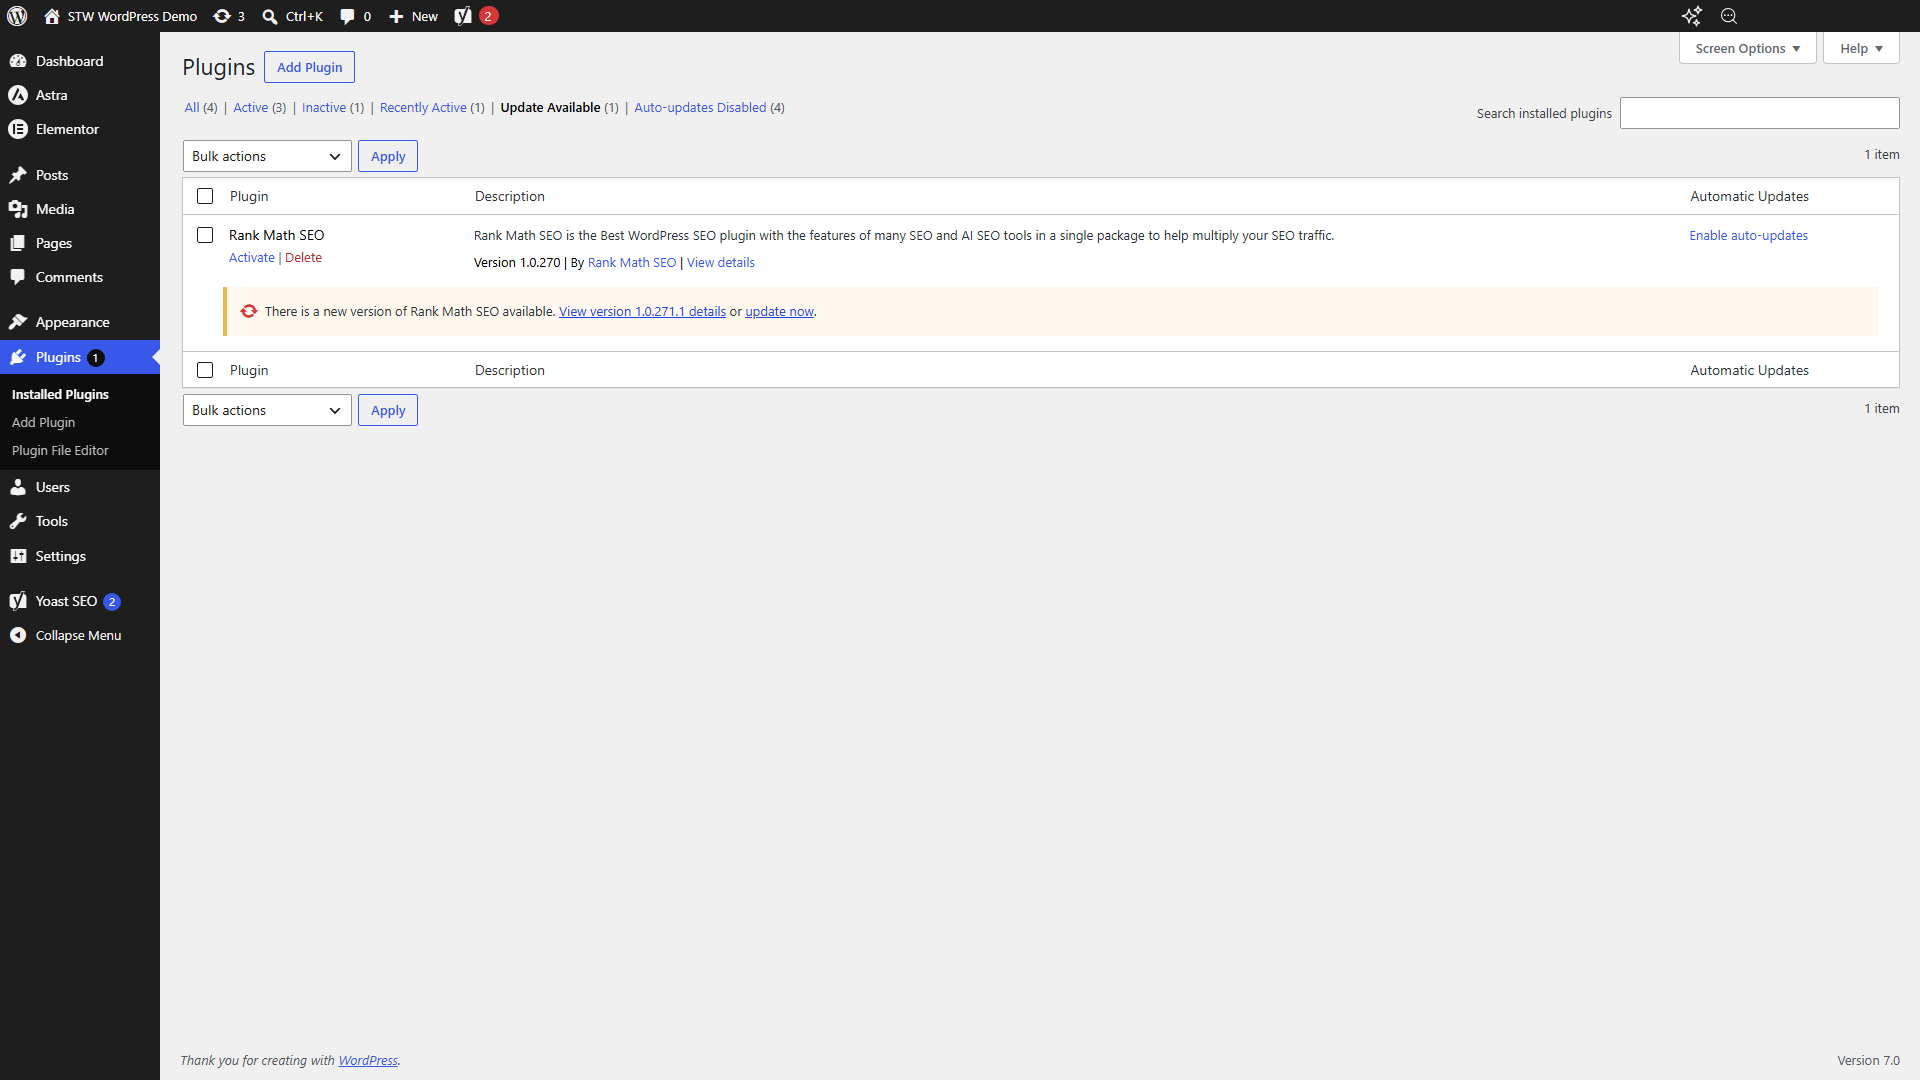1920x1080 pixels.
Task: Filter plugins by Auto-updates Disabled (4)
Action: pos(709,107)
